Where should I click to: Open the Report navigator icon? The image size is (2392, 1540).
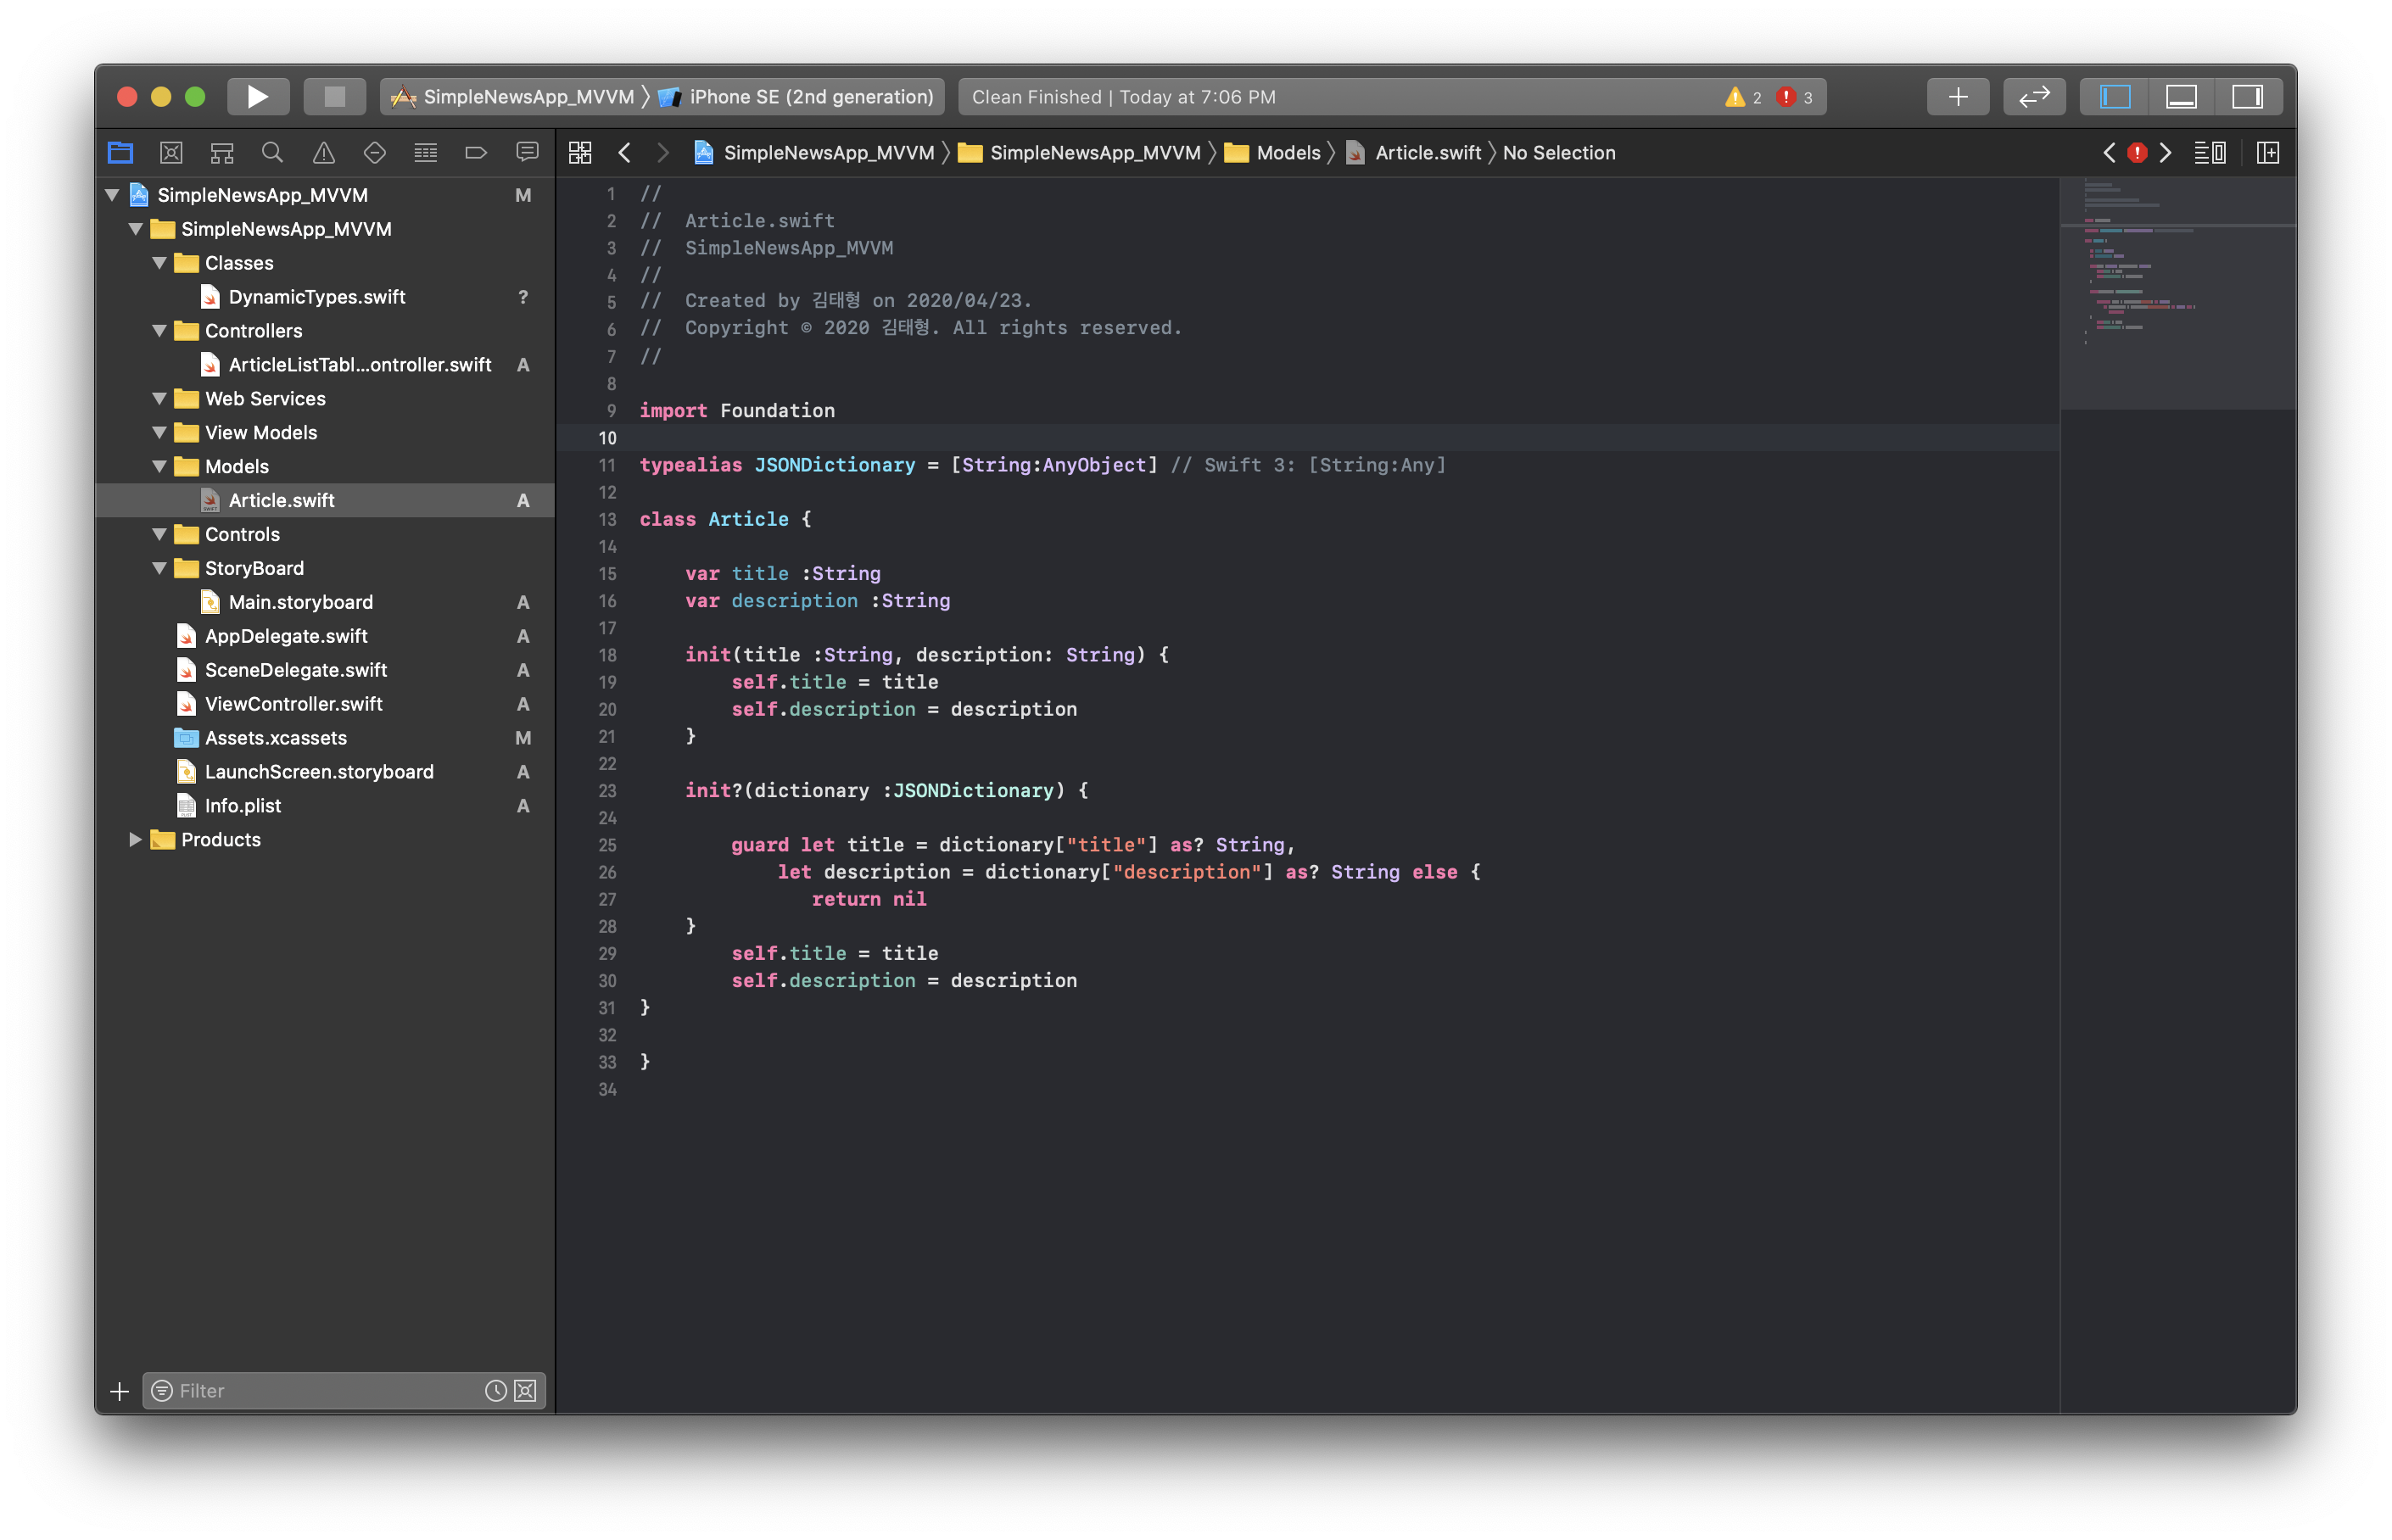[527, 153]
